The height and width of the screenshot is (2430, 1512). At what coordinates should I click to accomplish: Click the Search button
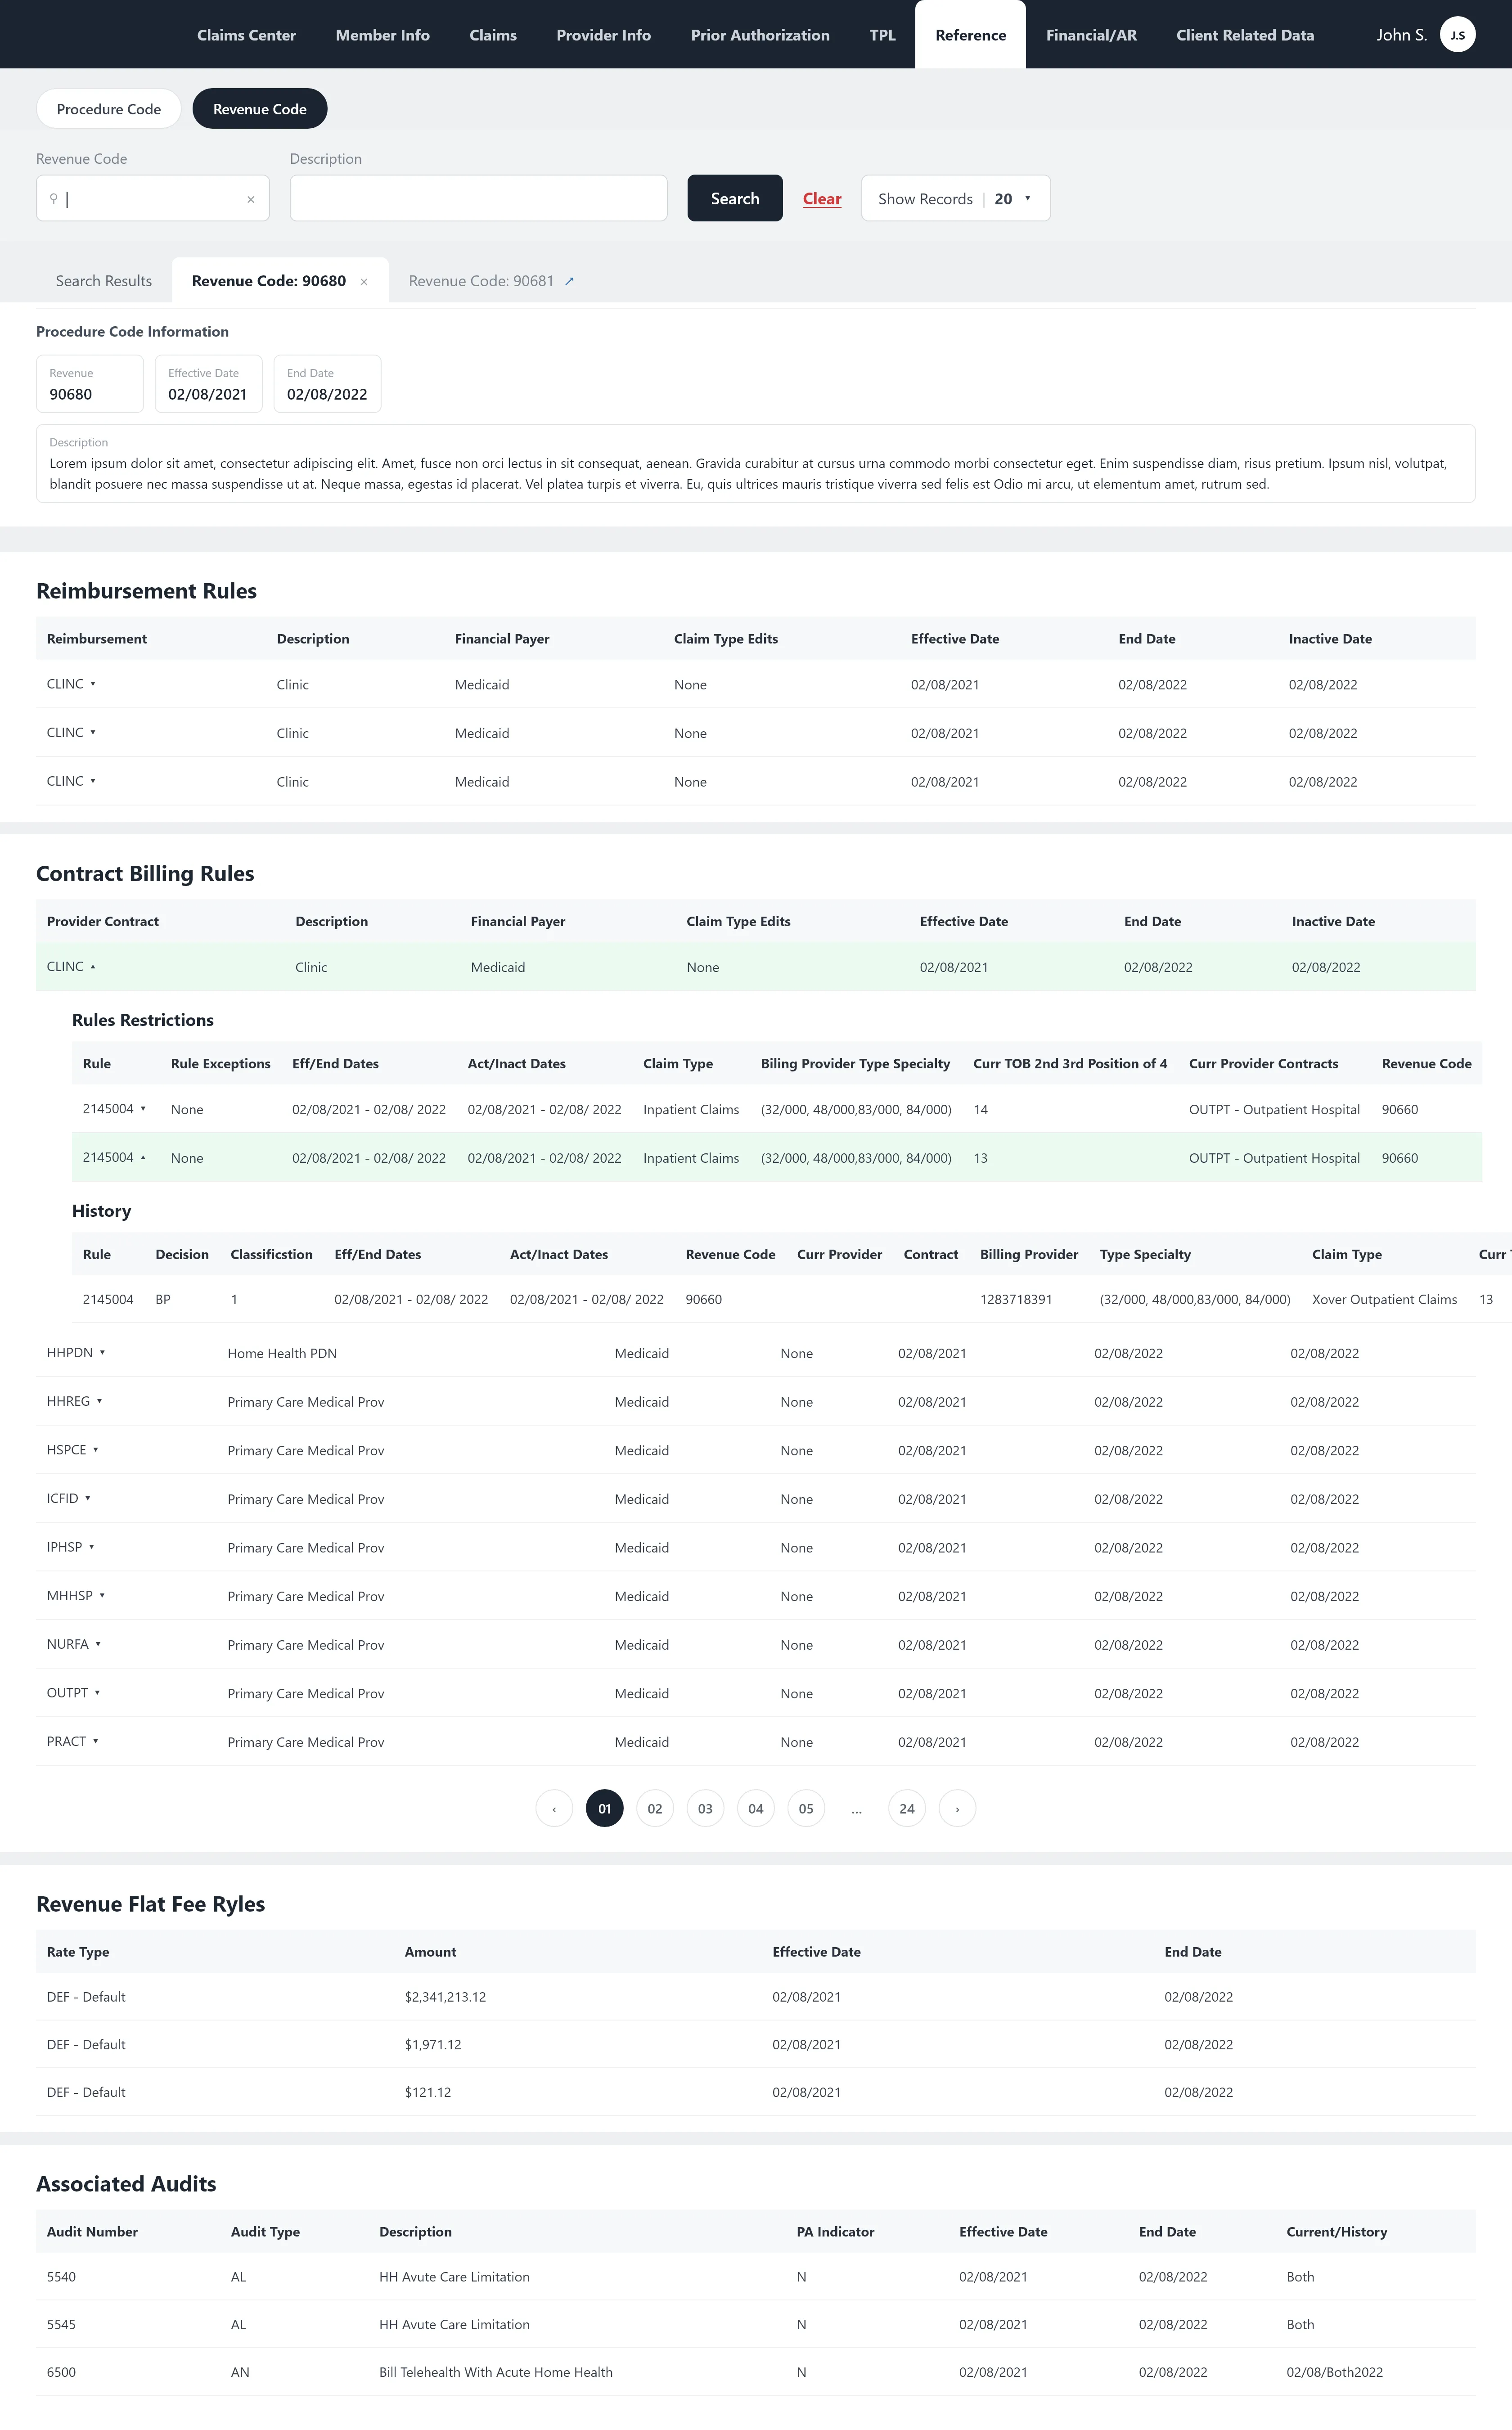click(735, 198)
